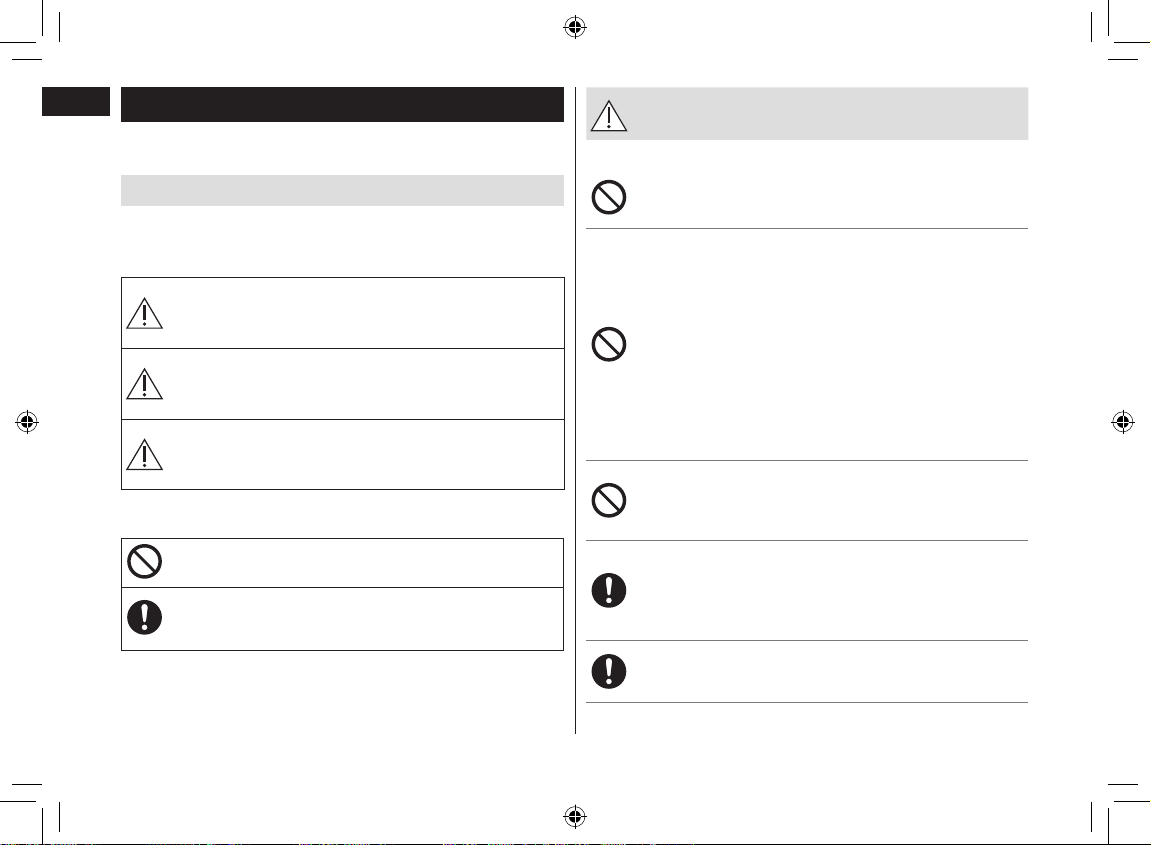
Task: Click the upper black exclamation circle in the right column
Action: [x=609, y=590]
